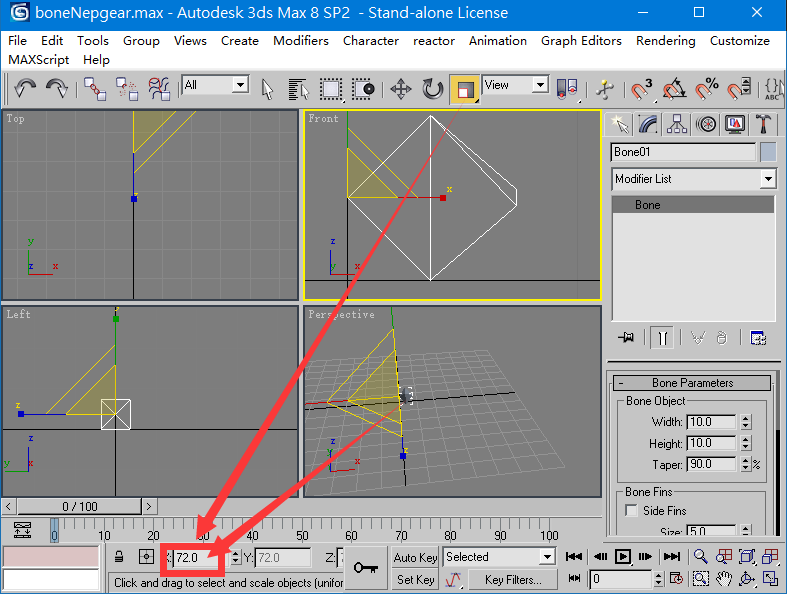
Task: Expand the selection filter All dropdown
Action: point(240,86)
